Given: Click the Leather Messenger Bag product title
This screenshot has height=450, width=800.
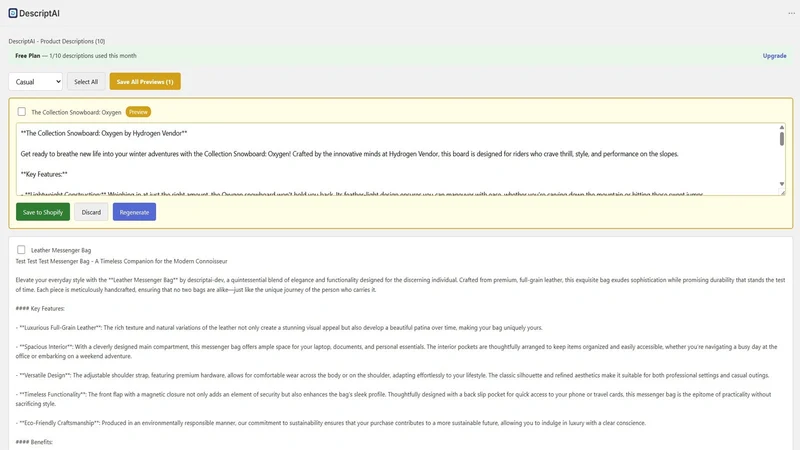Looking at the screenshot, I should coord(61,250).
